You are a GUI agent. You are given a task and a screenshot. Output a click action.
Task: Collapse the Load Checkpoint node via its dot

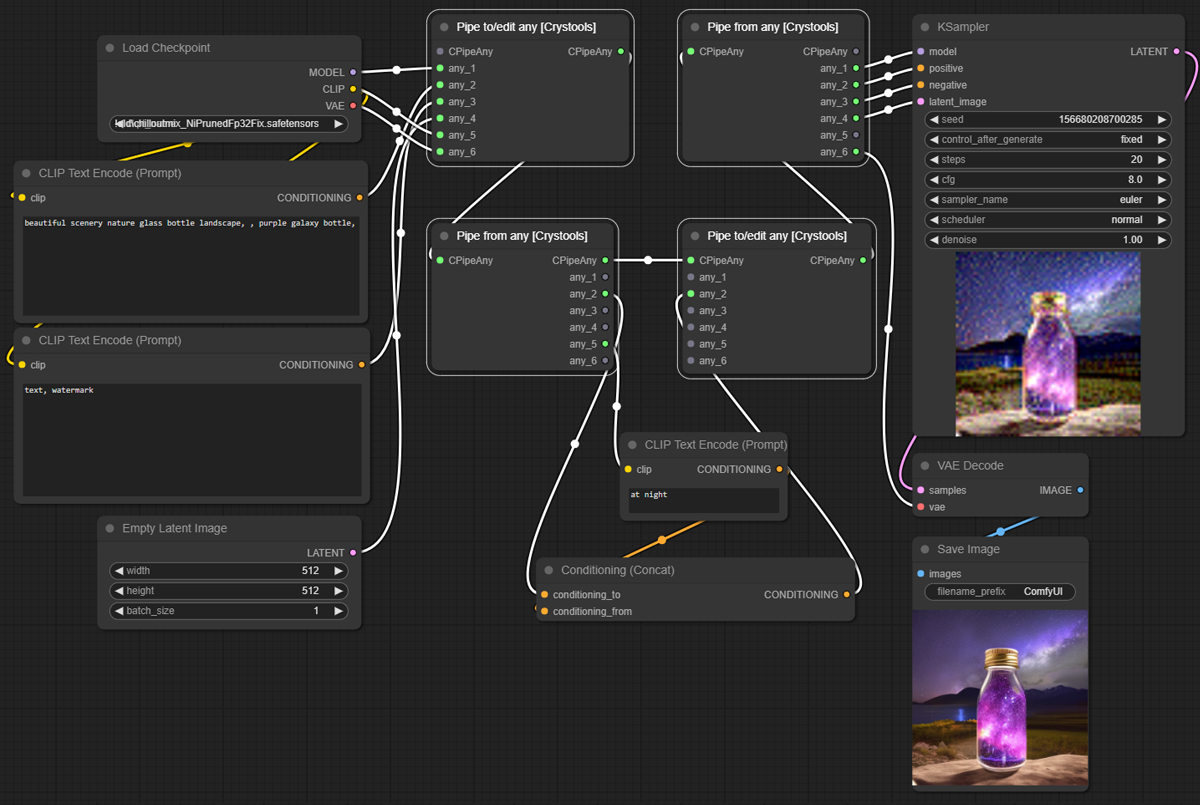(x=110, y=48)
